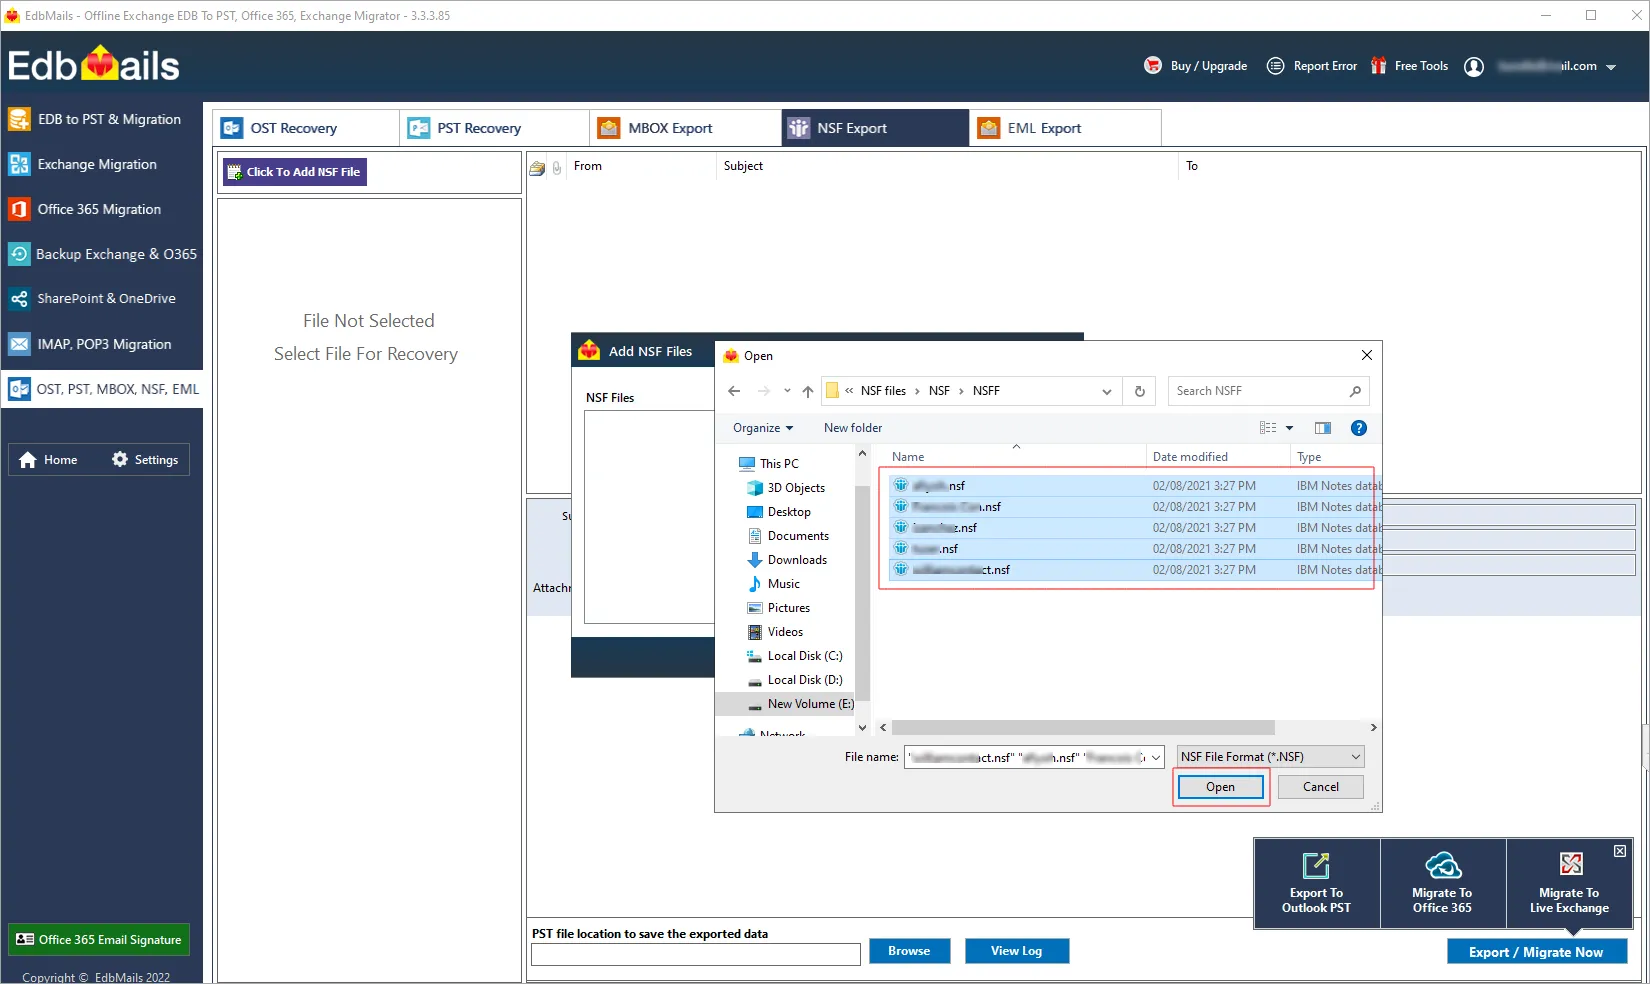Switch to the EML Export tab
Viewport: 1650px width, 984px height.
pyautogui.click(x=1066, y=128)
